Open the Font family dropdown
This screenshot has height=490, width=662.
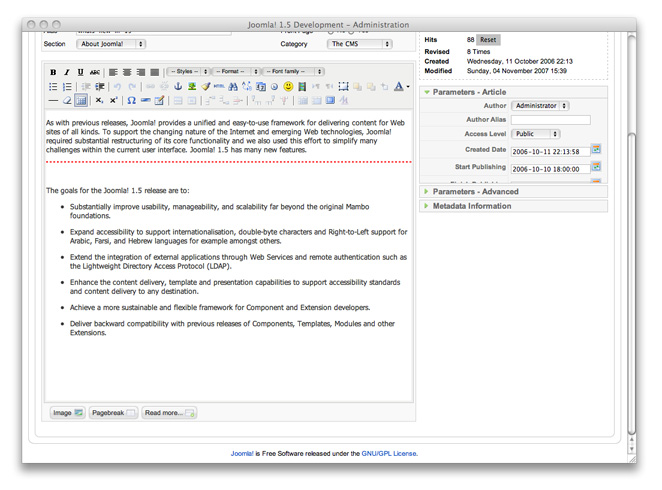point(293,72)
